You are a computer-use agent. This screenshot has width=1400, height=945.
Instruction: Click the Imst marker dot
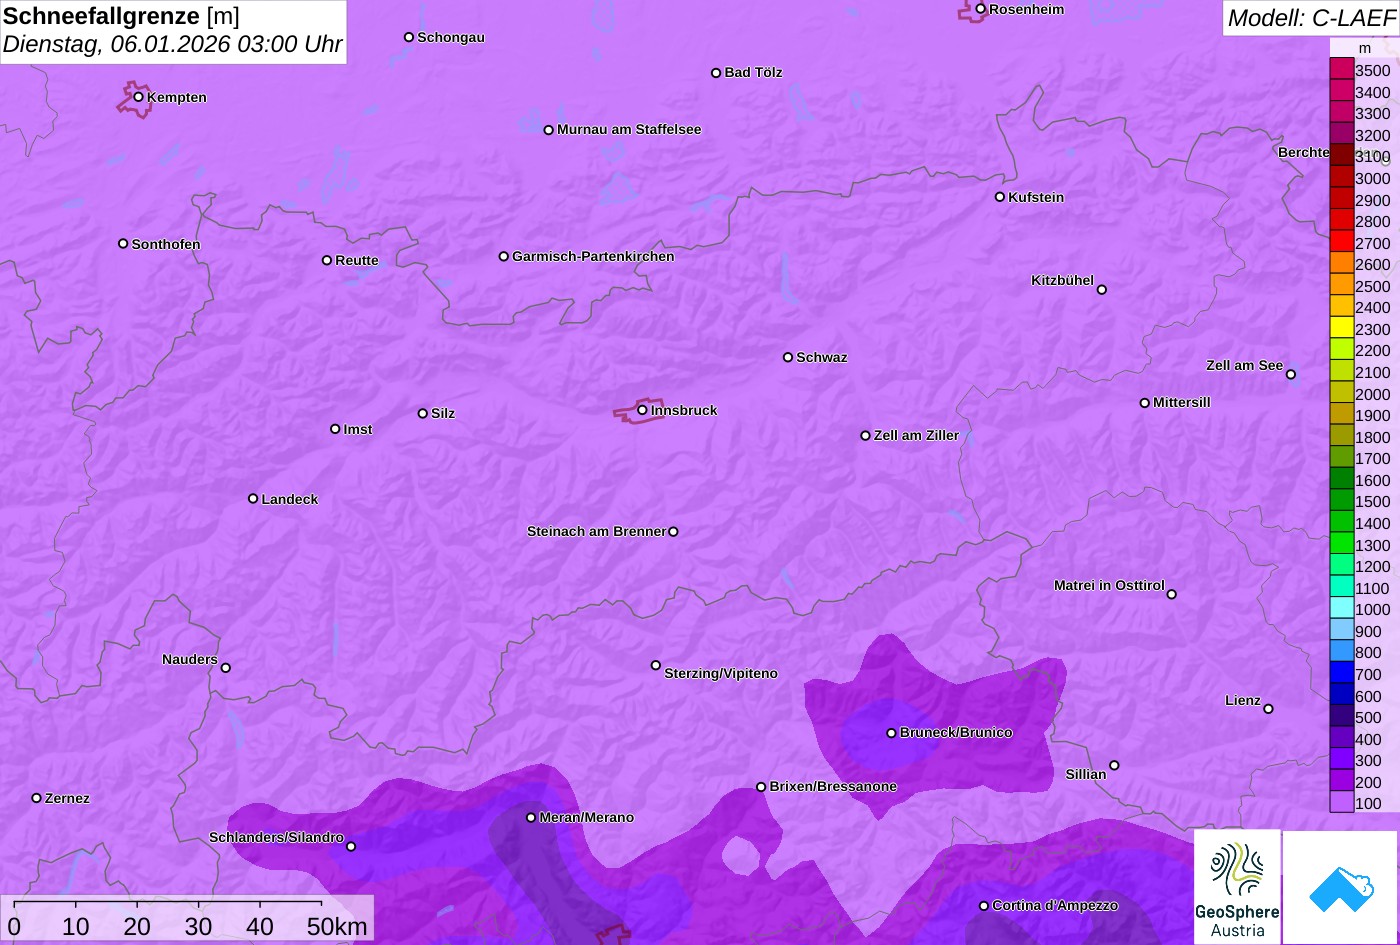coord(335,428)
